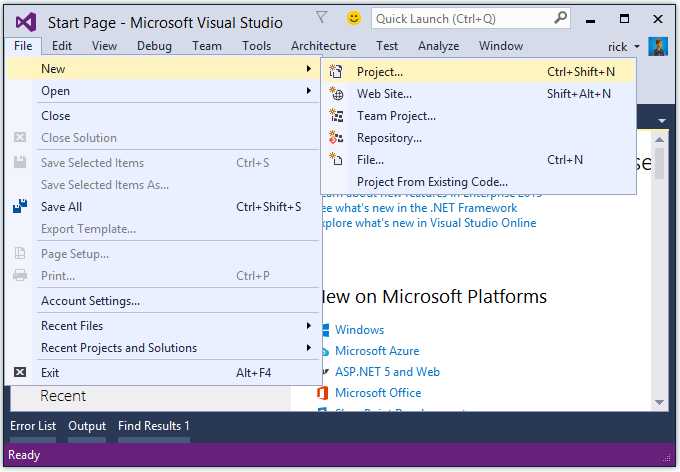Screen dimensions: 680x472
Task: Select Exit from the File menu
Action: [164, 373]
